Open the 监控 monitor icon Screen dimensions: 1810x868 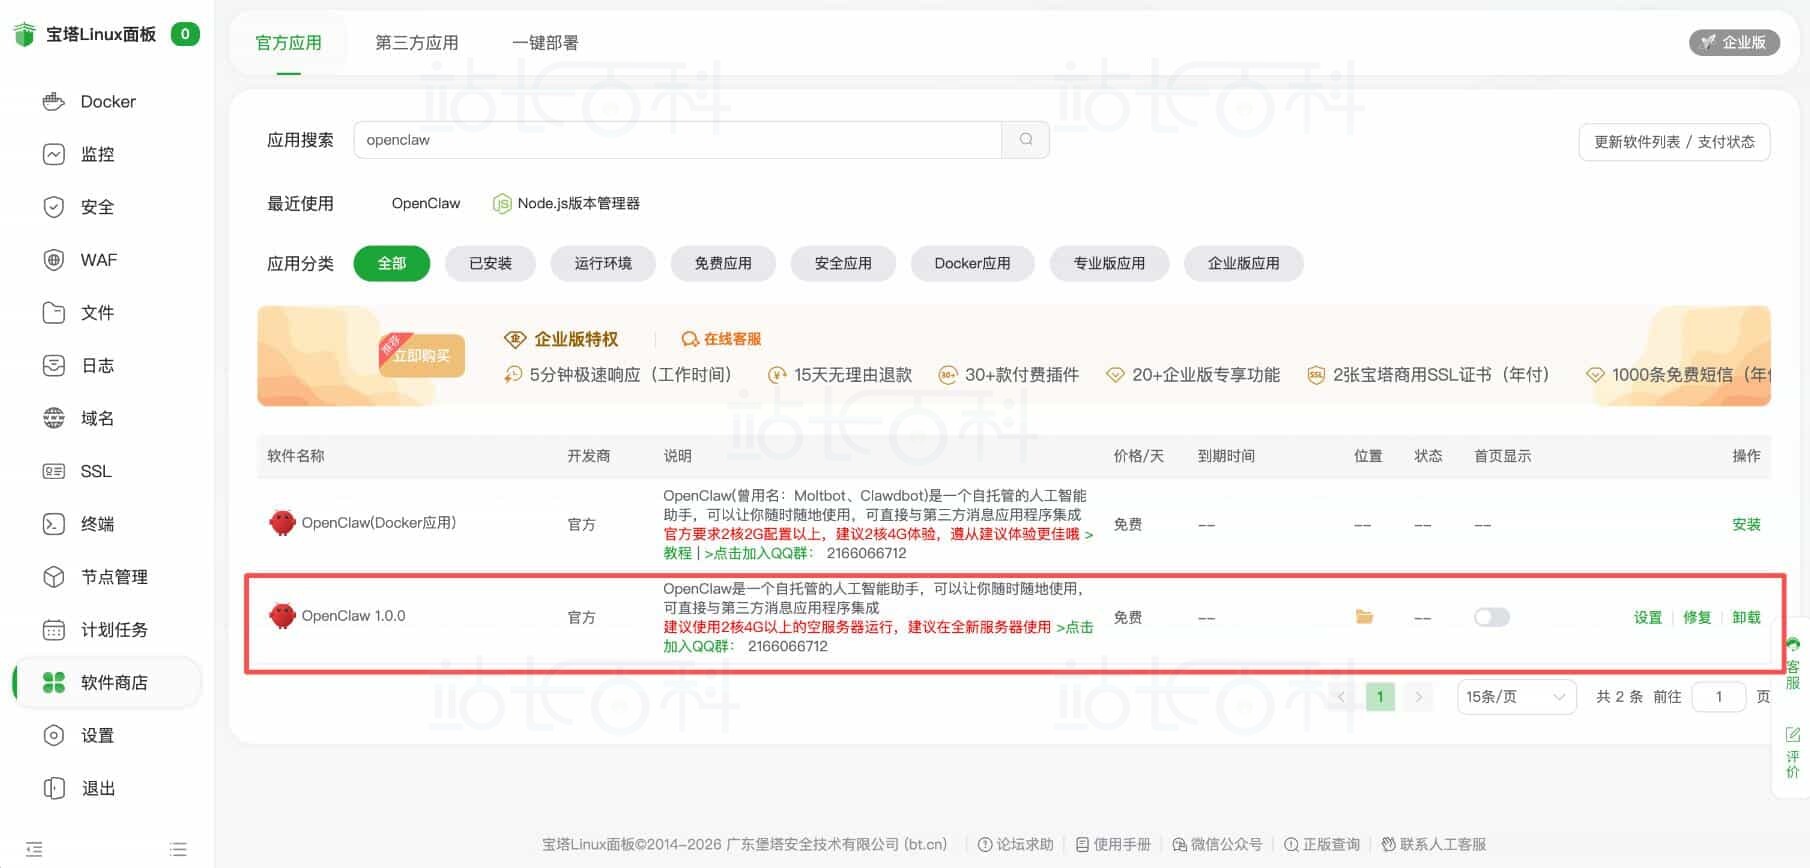tap(54, 155)
